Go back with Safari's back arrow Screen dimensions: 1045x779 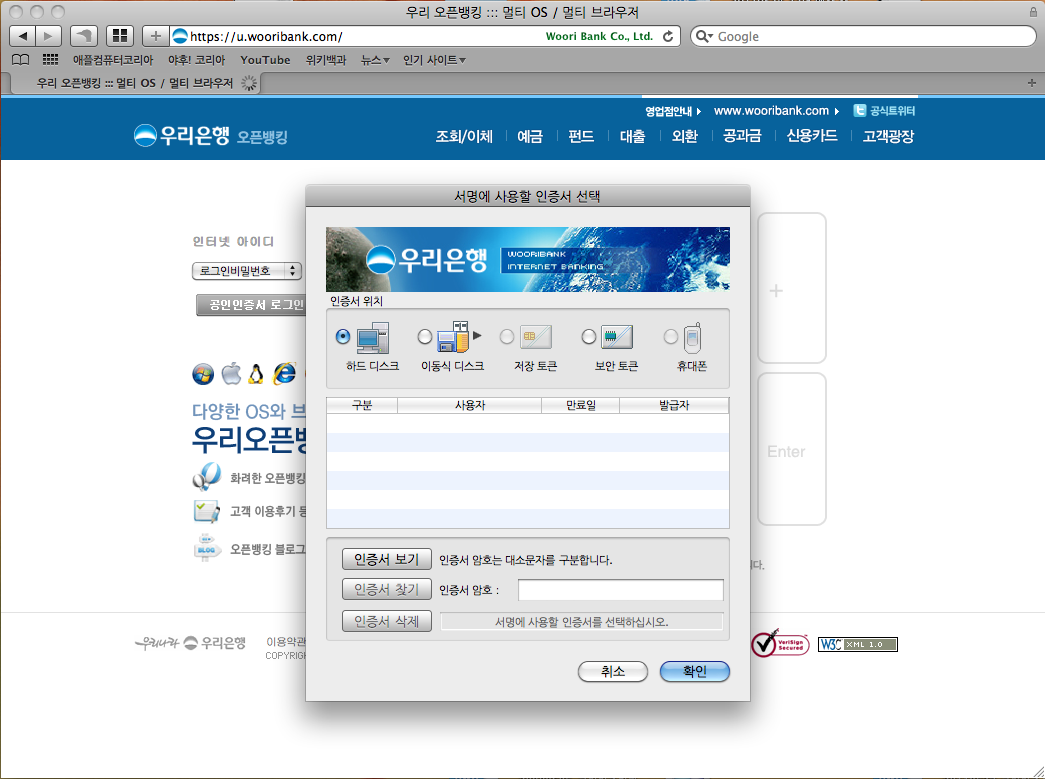click(23, 36)
